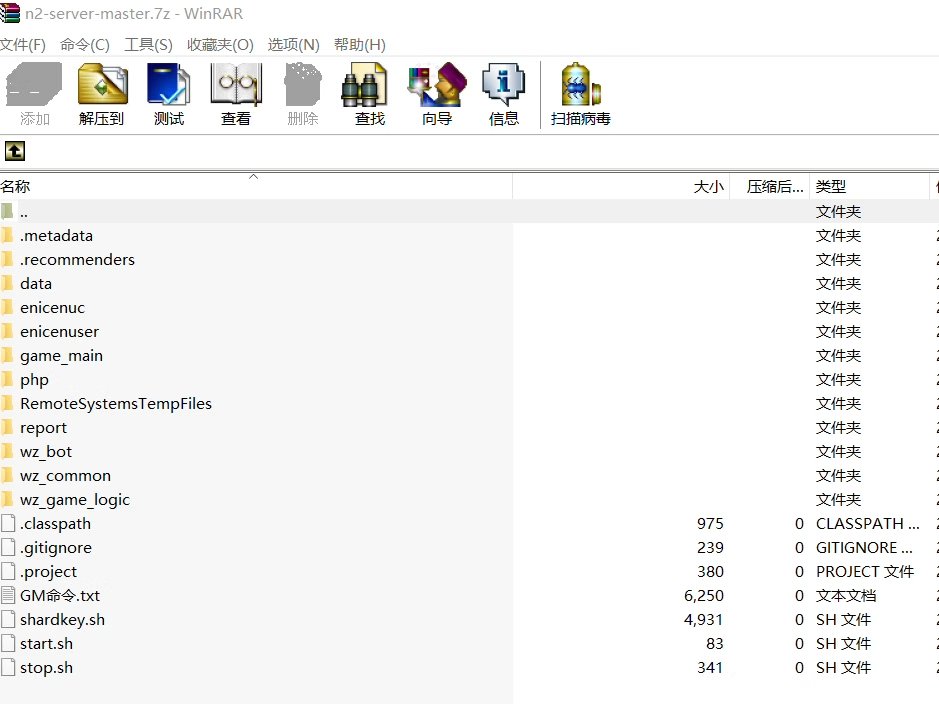The height and width of the screenshot is (704, 939).
Task: Select the RemoteSystemsTempFiles folder name
Action: tap(116, 403)
